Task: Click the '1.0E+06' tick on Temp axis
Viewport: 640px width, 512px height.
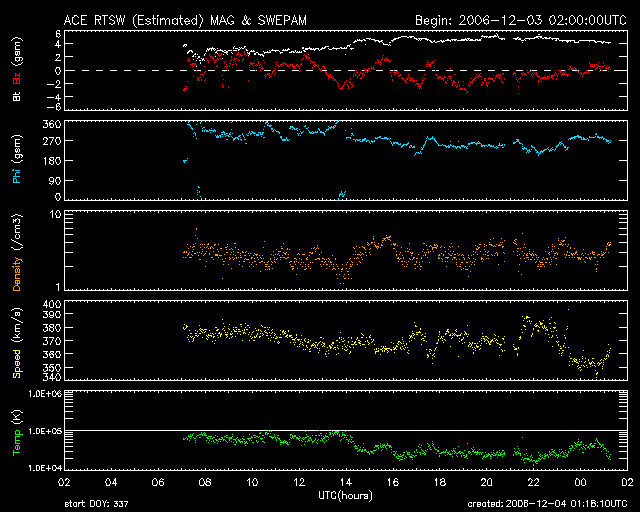Action: (x=45, y=394)
